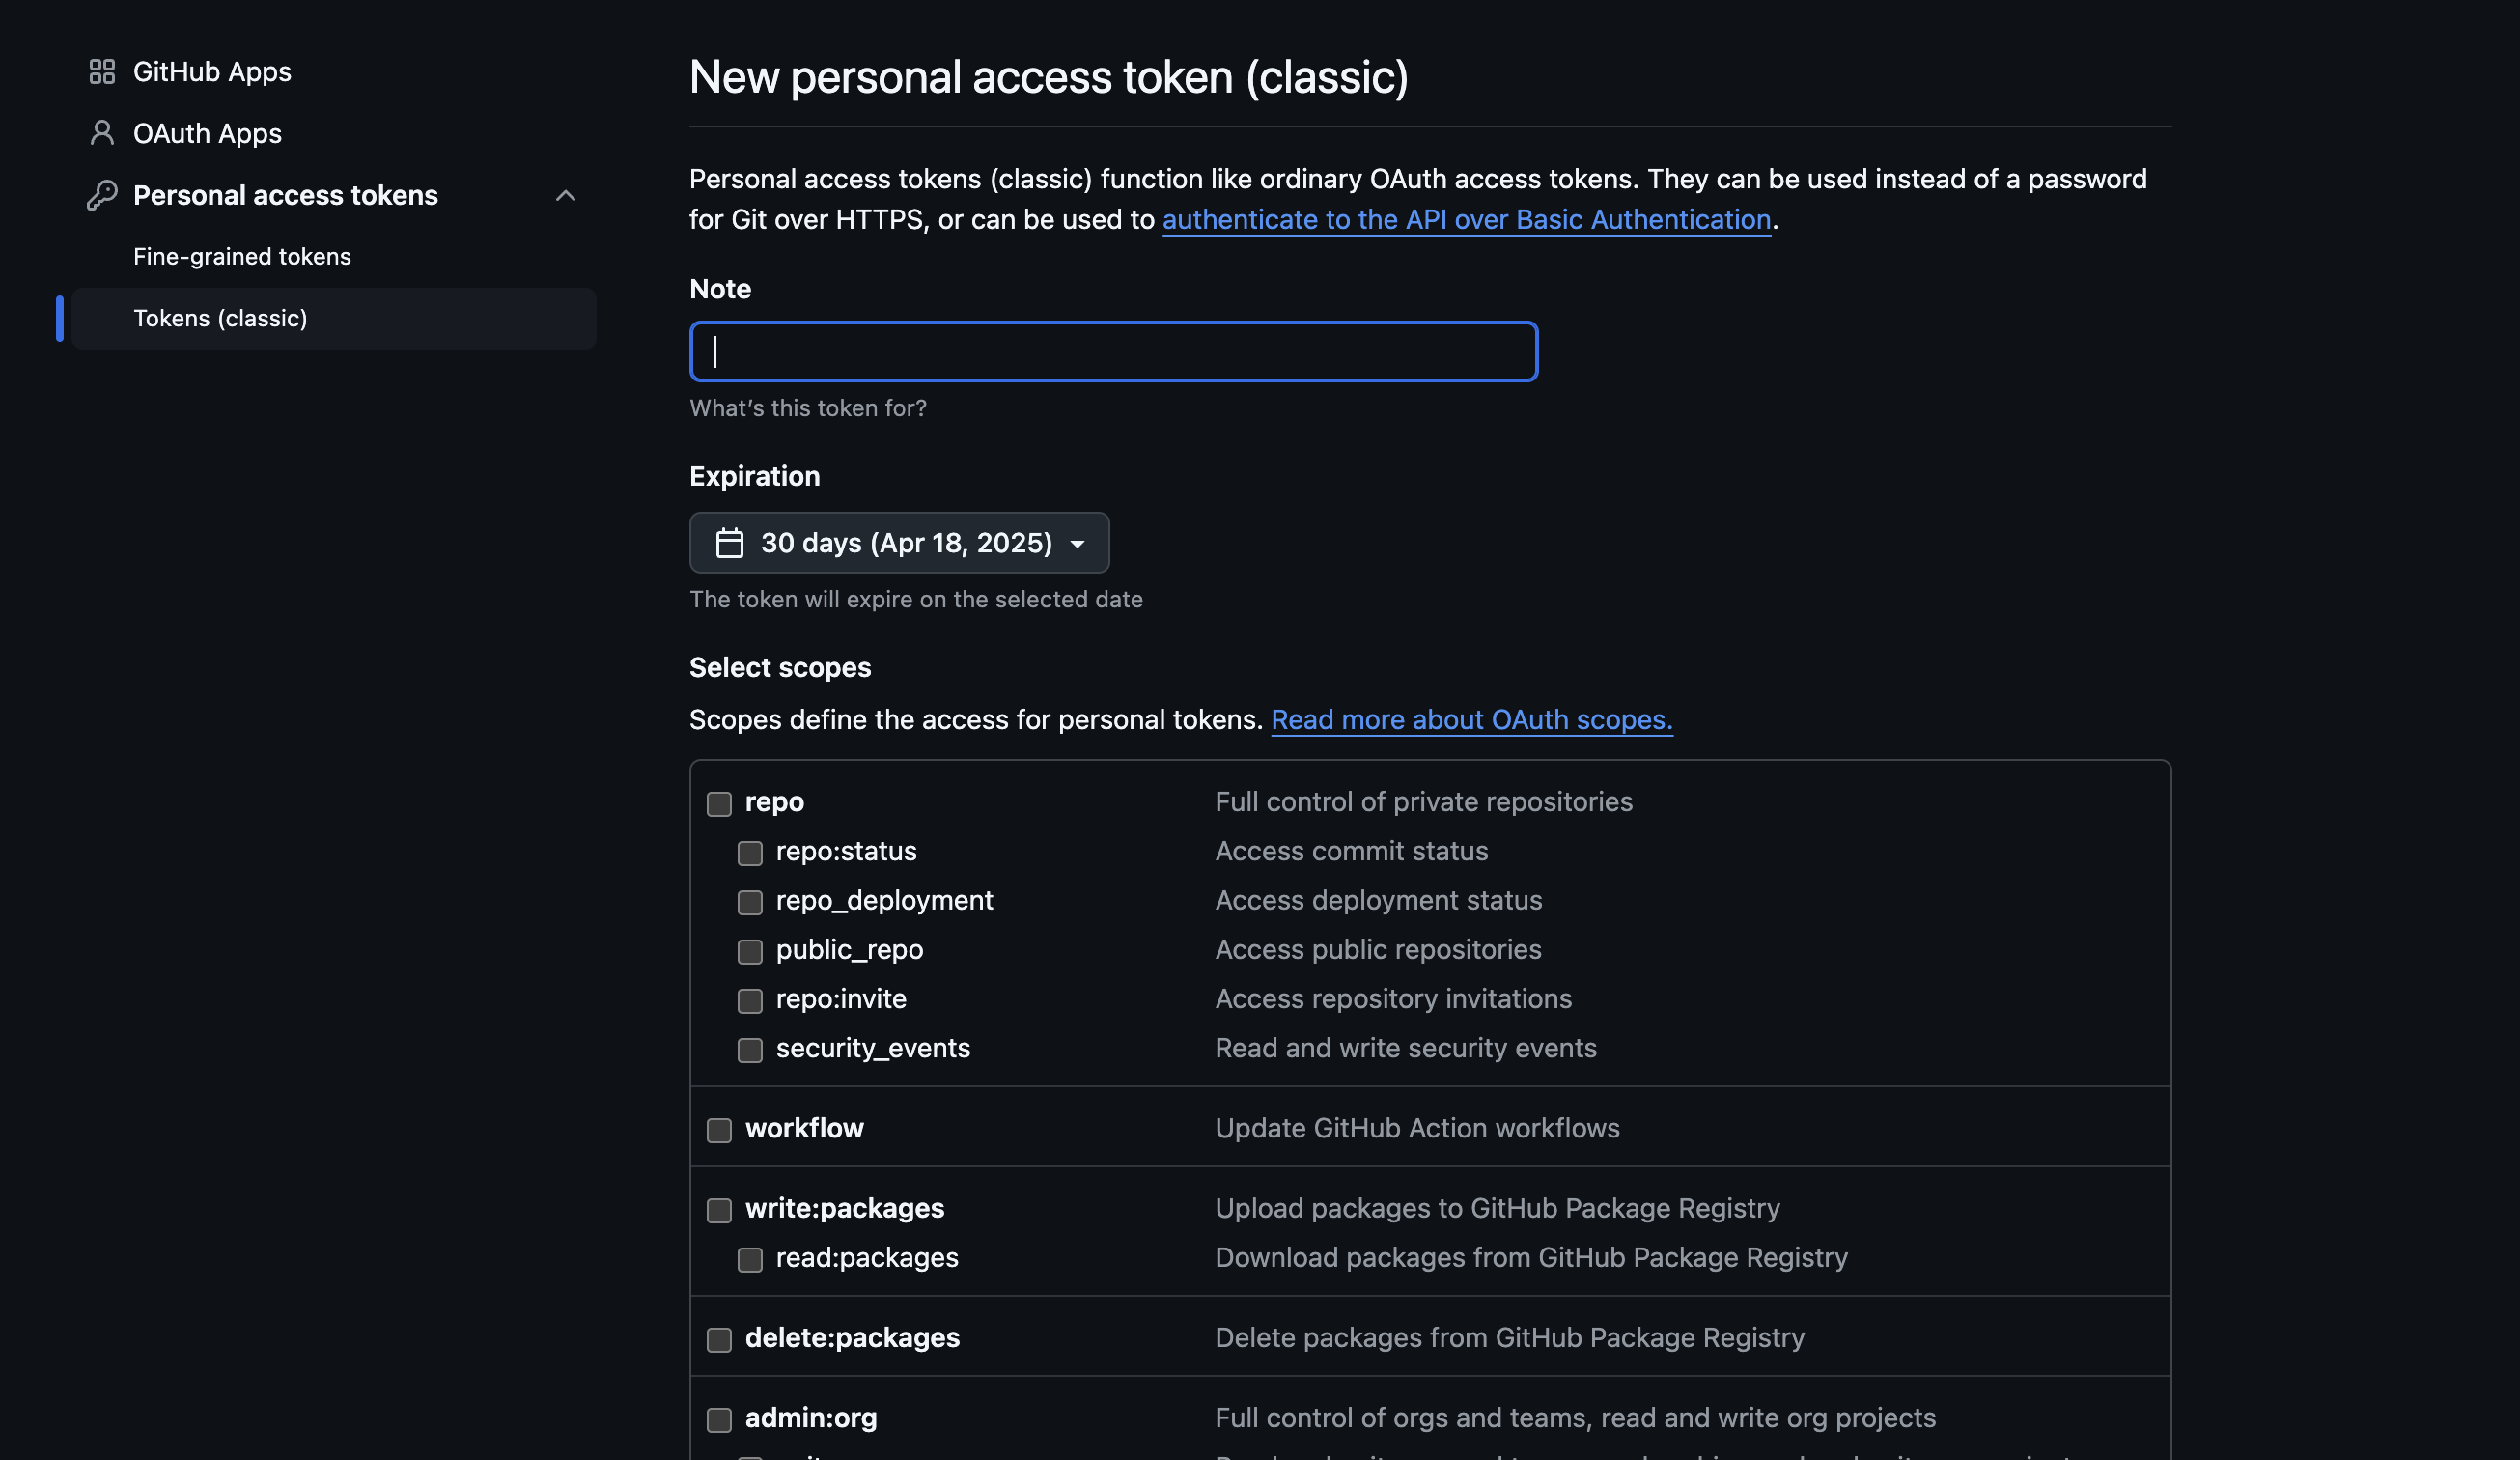
Task: Enable the repo scope checkbox
Action: tap(719, 804)
